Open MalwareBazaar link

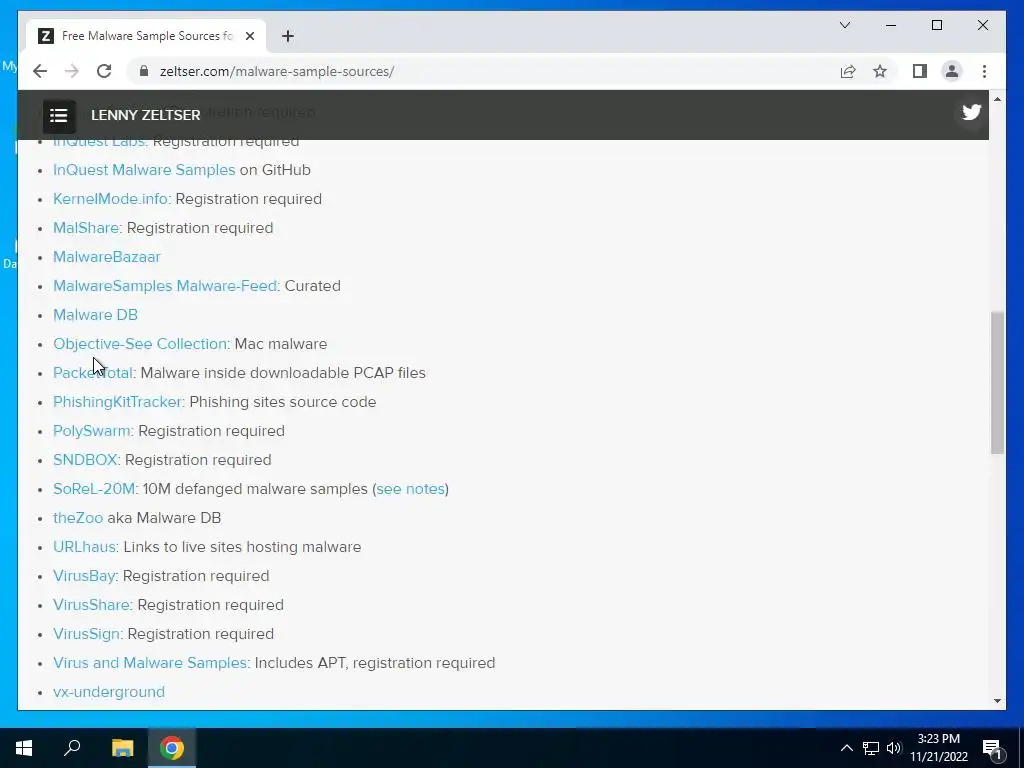point(106,257)
